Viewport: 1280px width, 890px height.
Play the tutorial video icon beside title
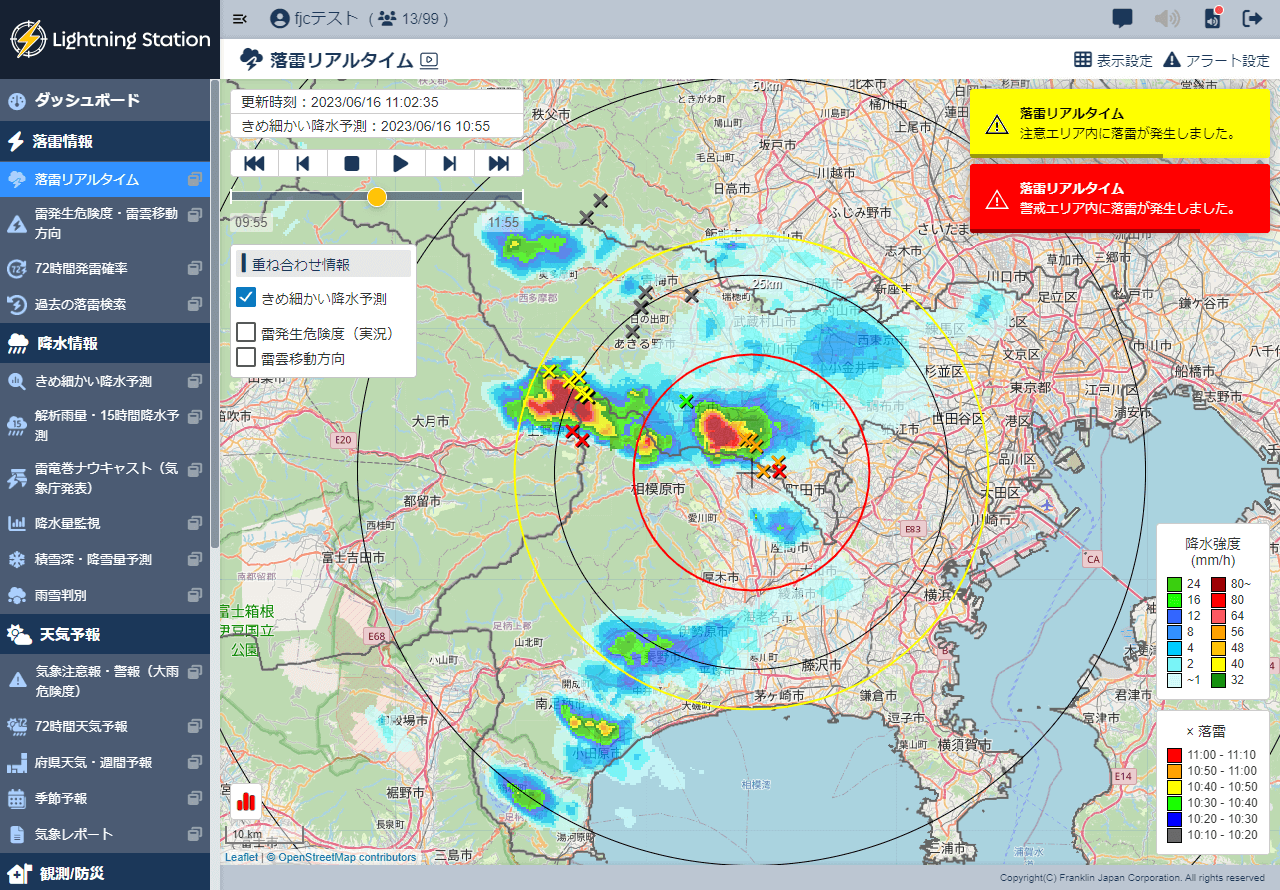pos(429,60)
